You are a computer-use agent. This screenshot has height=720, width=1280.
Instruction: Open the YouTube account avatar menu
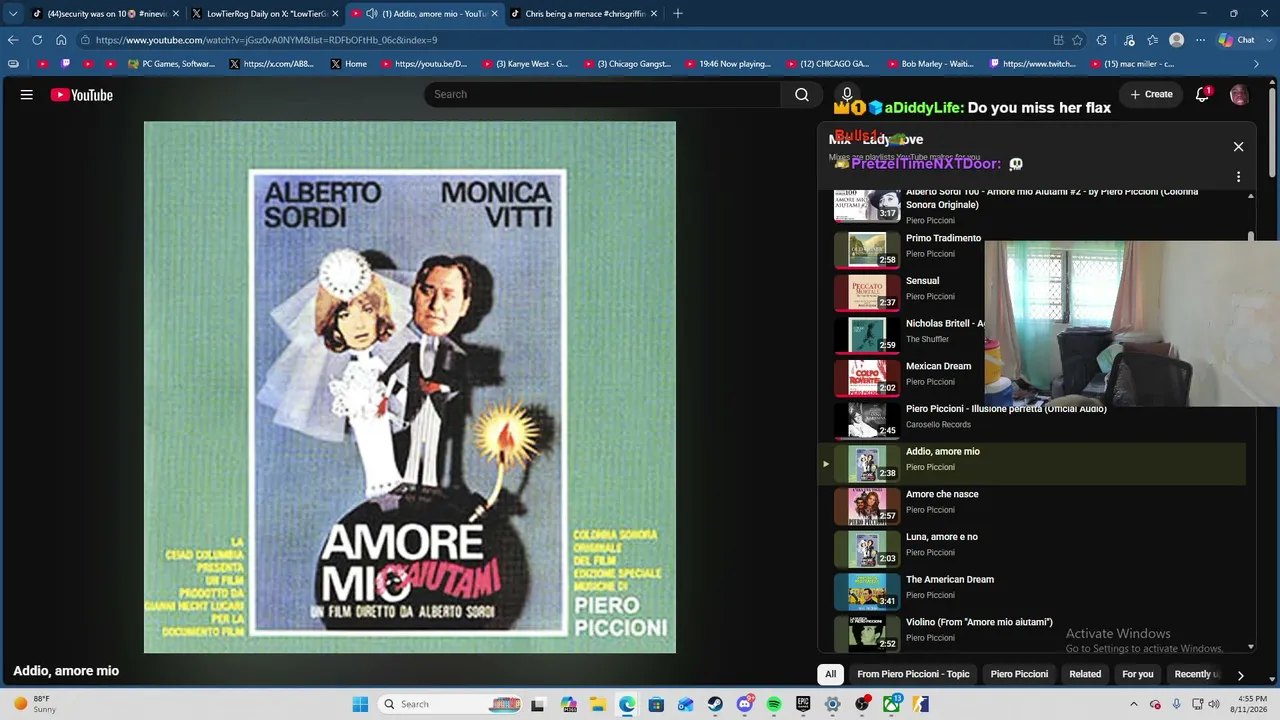tap(1239, 95)
